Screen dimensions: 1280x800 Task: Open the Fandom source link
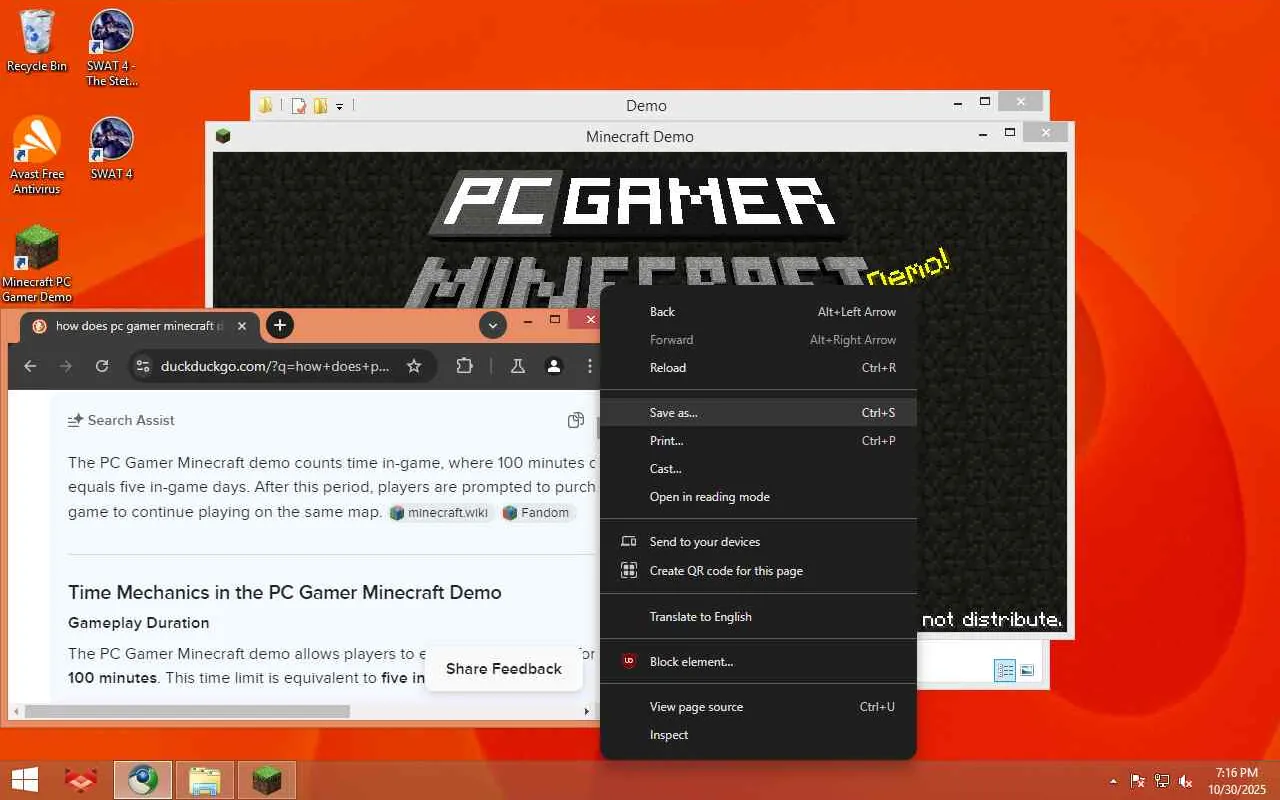pyautogui.click(x=539, y=513)
